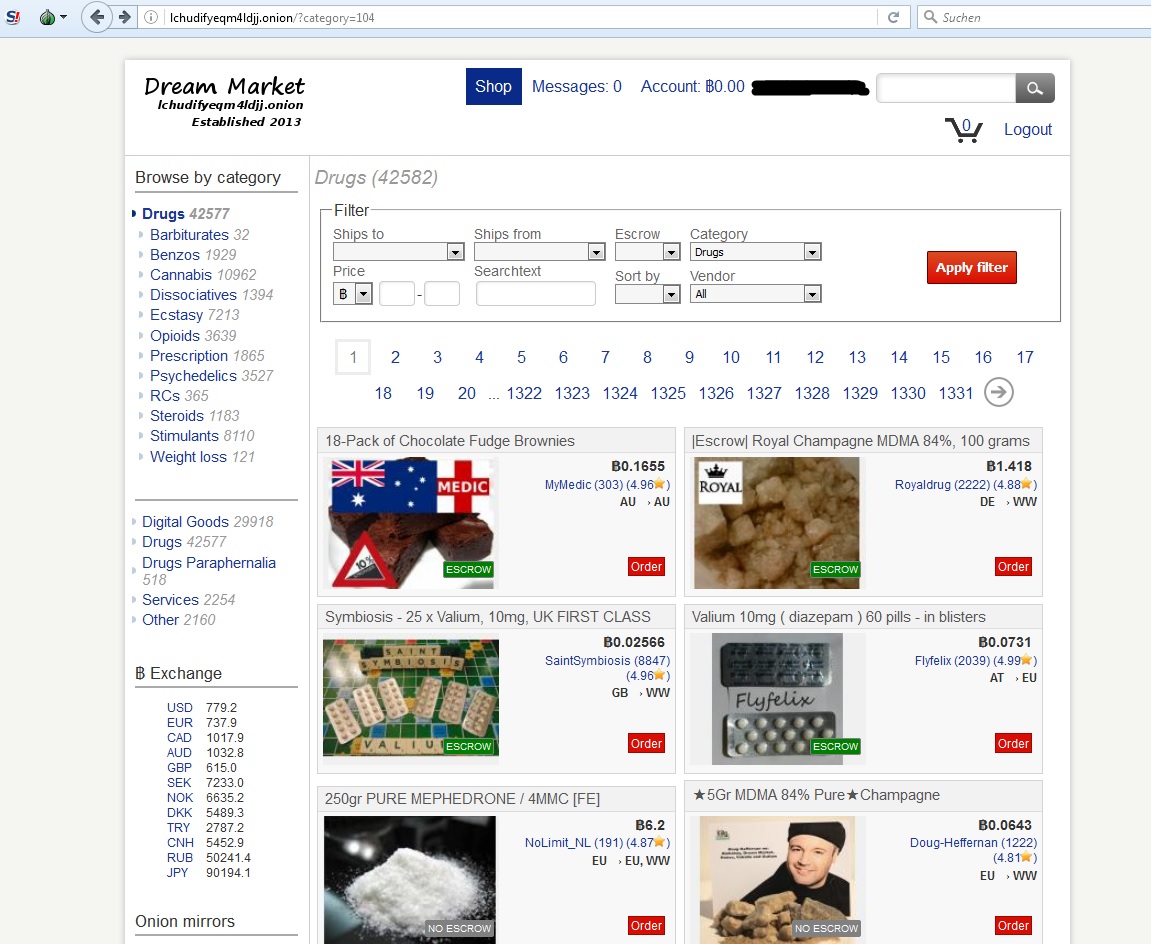
Task: Click the site search text box
Action: point(946,88)
